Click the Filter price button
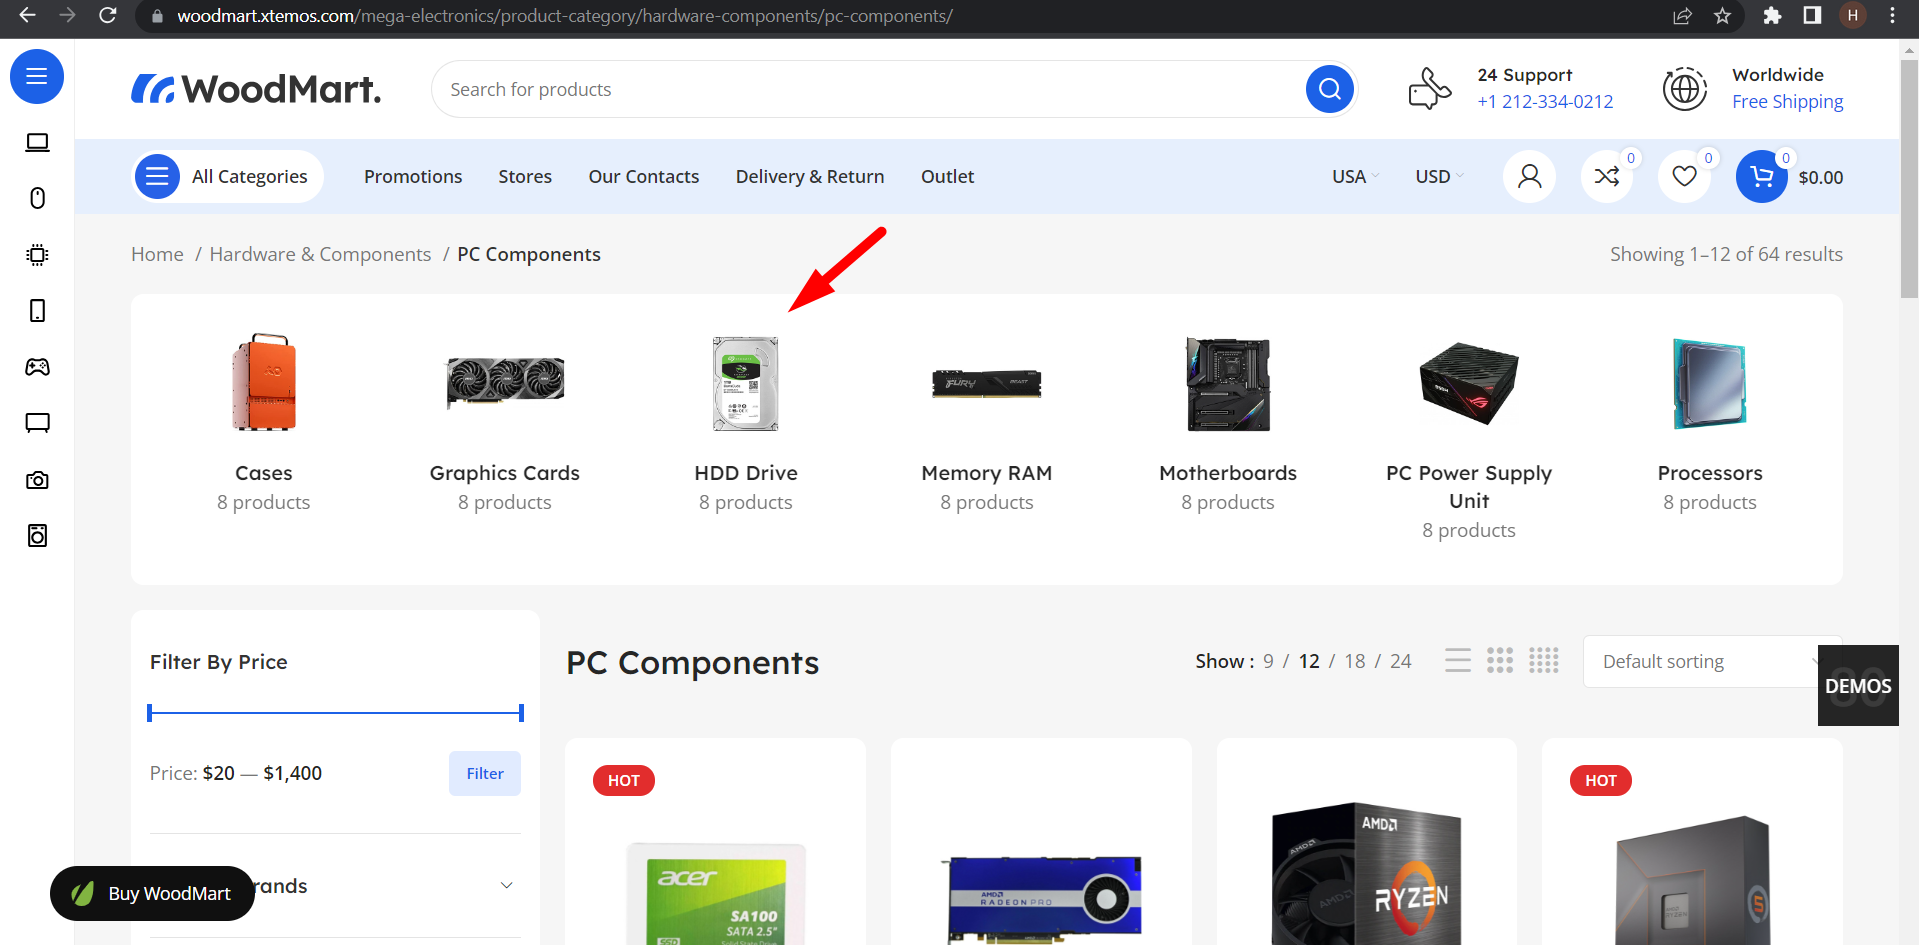The width and height of the screenshot is (1919, 945). click(x=485, y=773)
